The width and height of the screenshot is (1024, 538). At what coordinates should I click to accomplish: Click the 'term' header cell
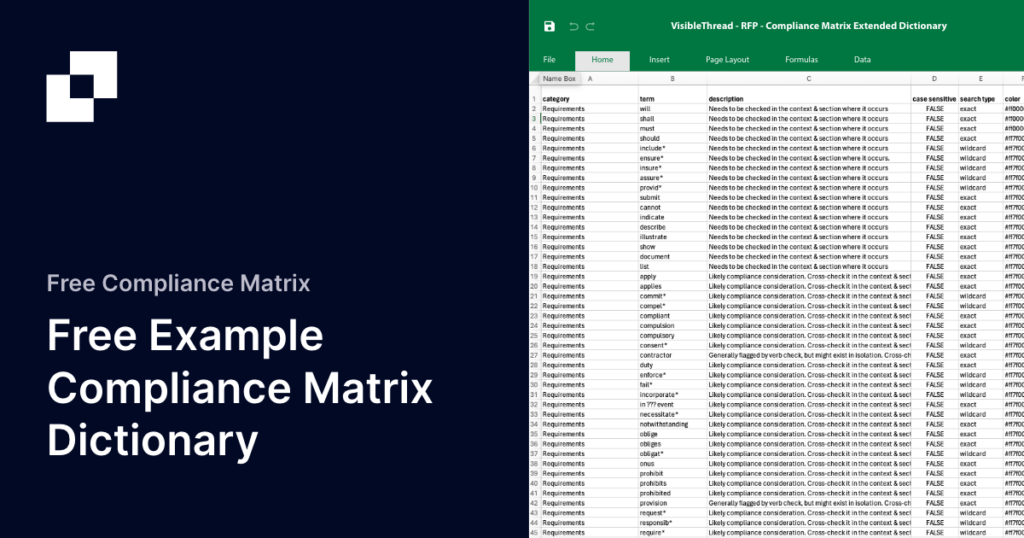[x=673, y=99]
